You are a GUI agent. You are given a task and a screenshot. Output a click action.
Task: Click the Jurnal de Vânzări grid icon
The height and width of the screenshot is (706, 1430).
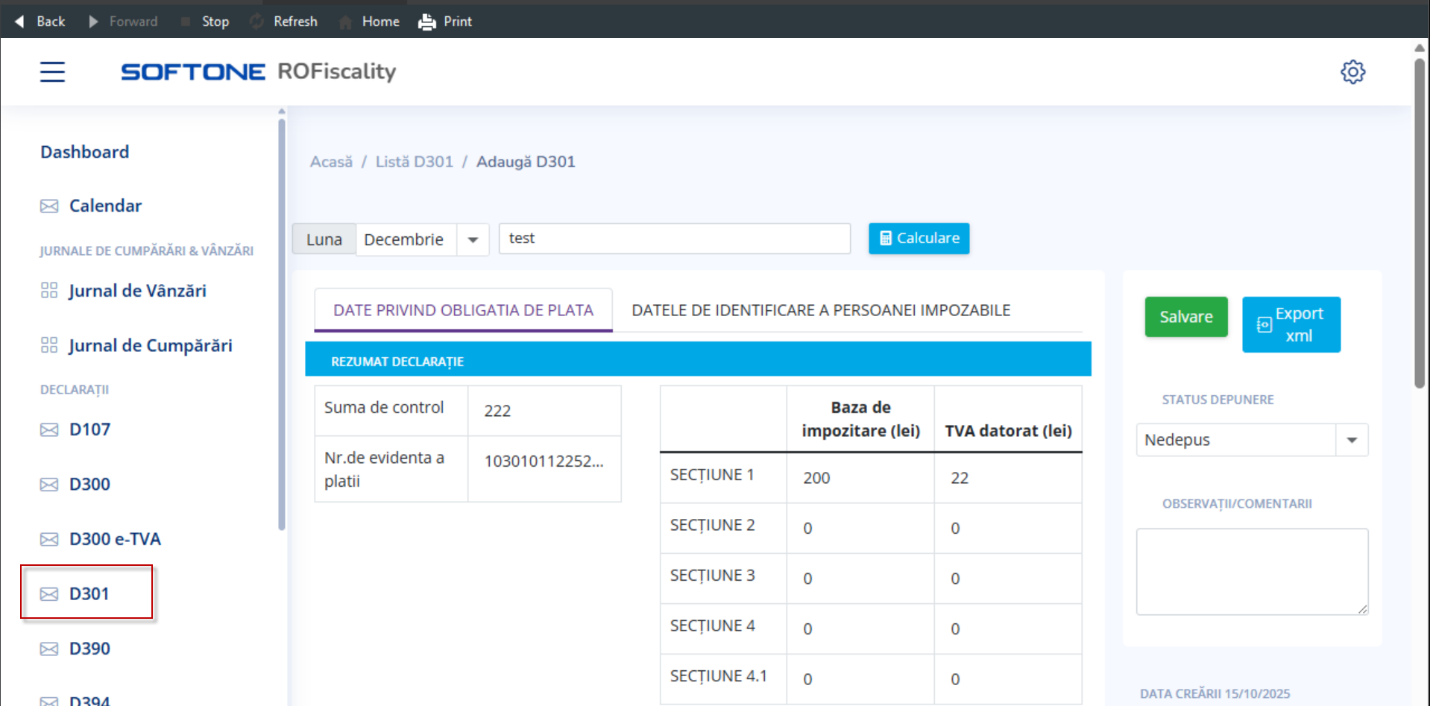coord(49,291)
